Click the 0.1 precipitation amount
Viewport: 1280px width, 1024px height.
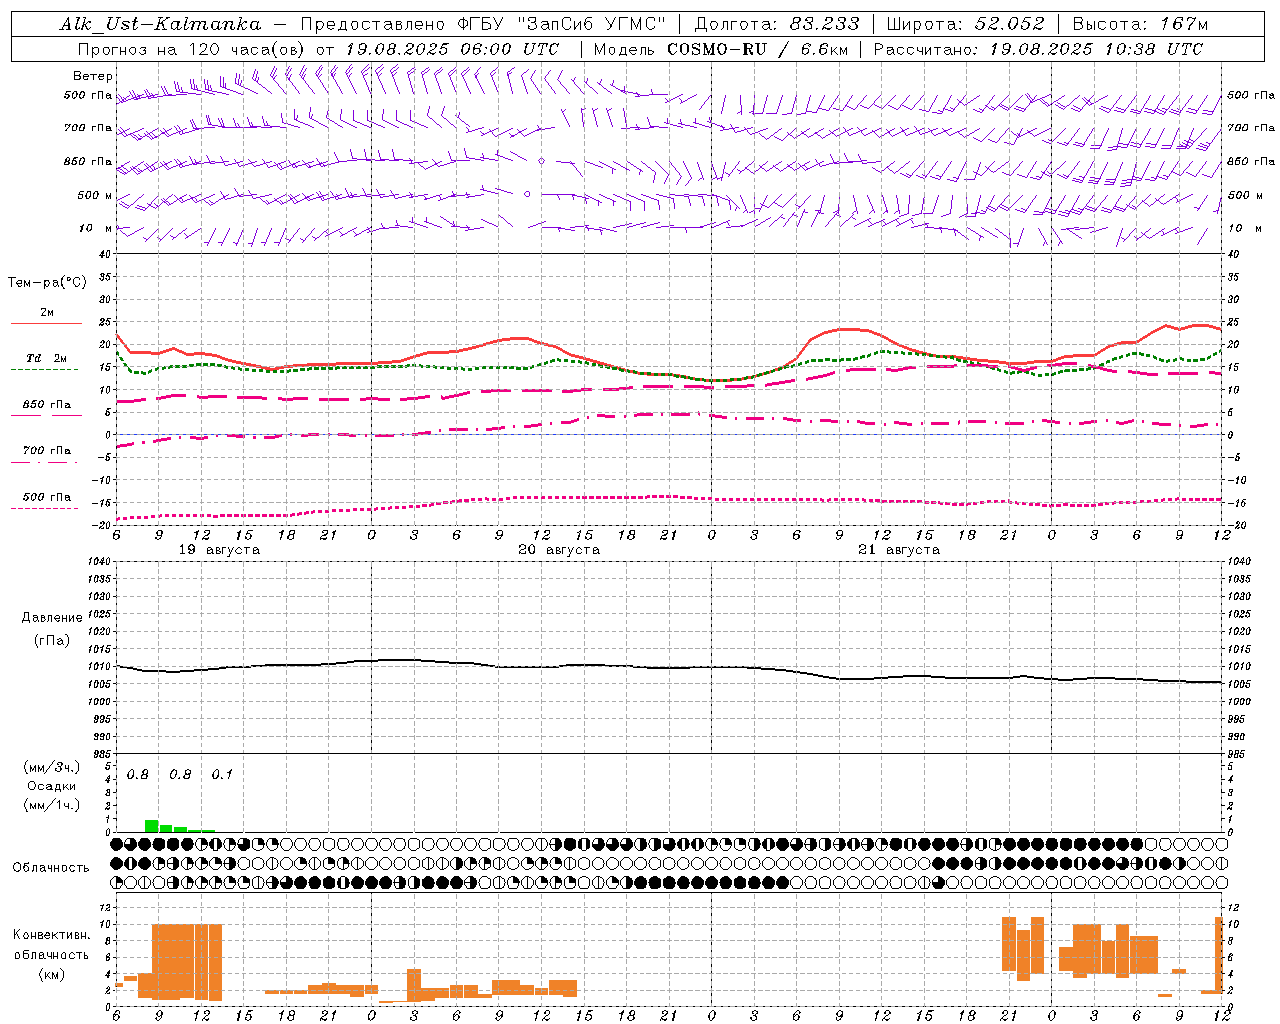tap(222, 775)
